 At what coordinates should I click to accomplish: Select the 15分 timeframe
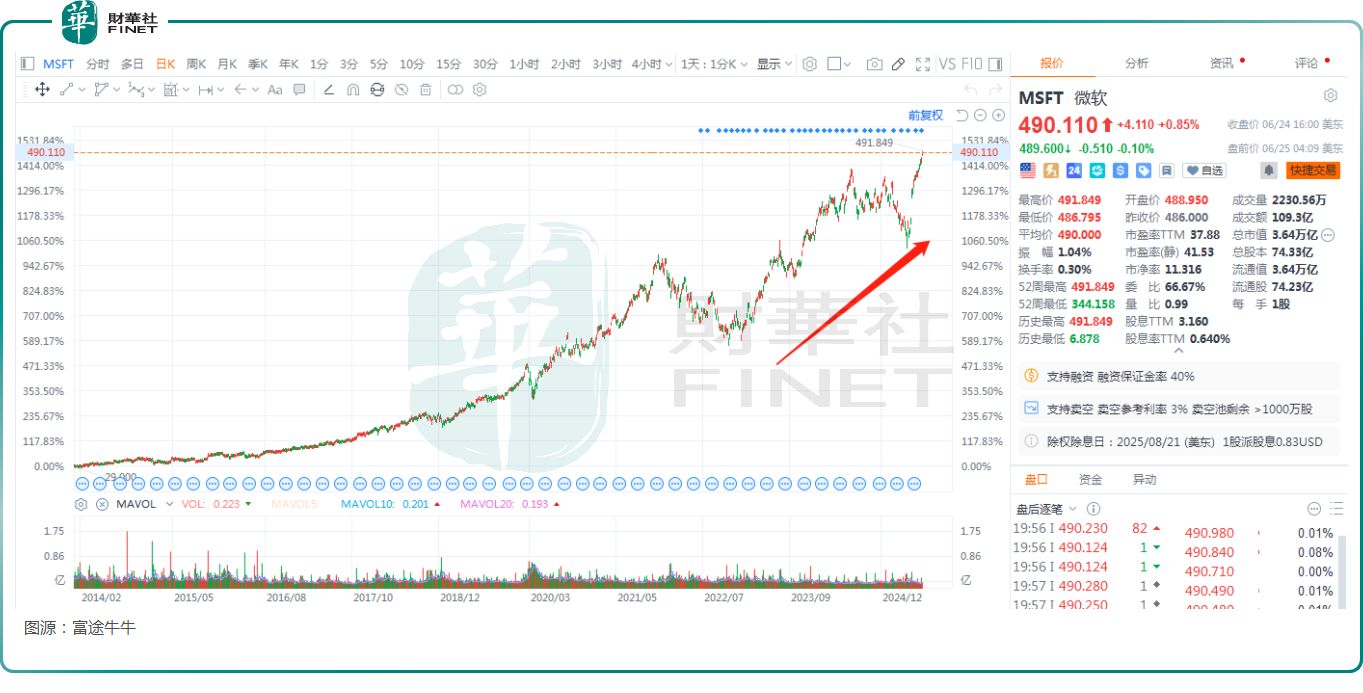448,64
